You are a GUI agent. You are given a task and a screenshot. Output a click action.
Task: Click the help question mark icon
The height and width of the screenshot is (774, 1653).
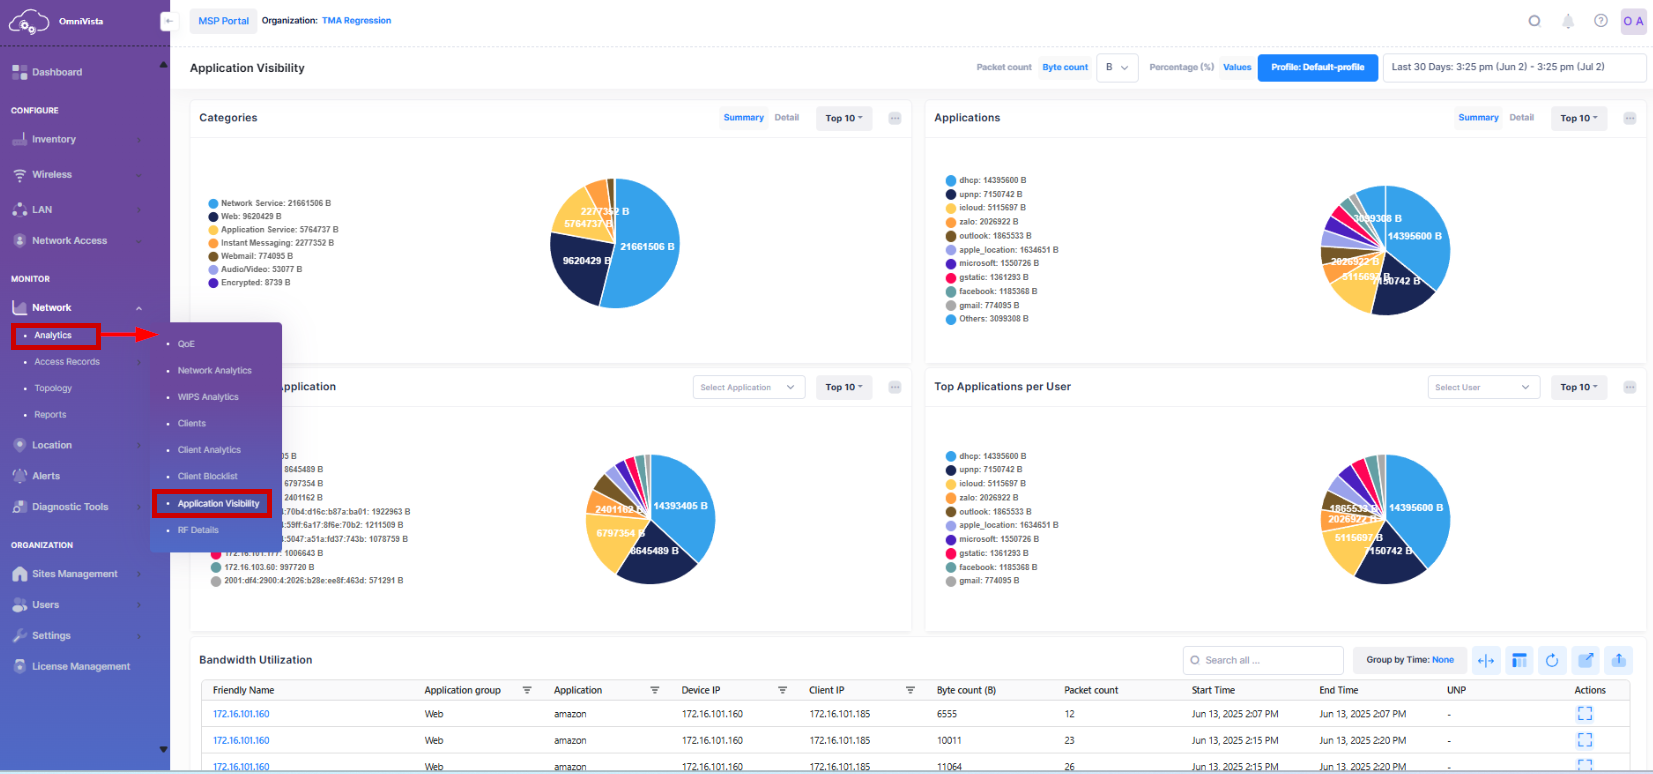pos(1601,21)
